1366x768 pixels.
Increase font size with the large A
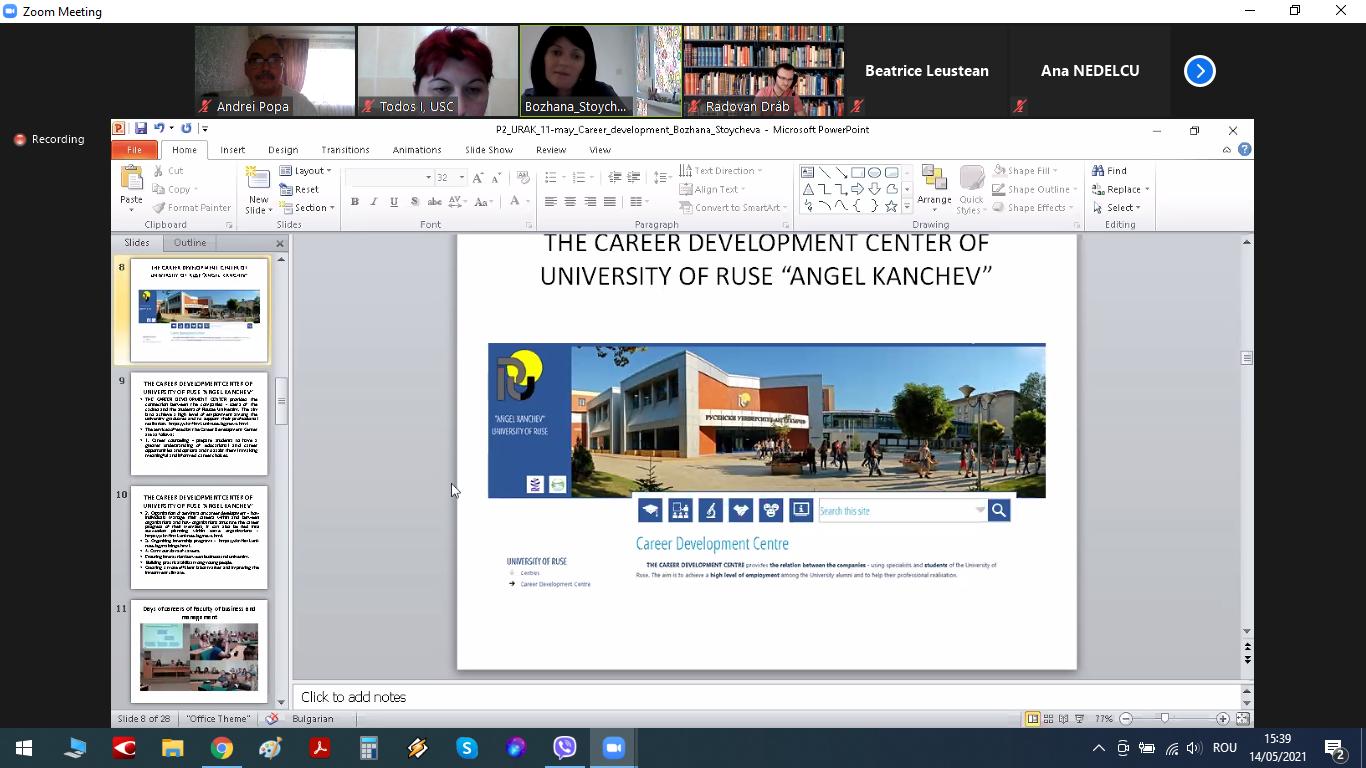point(478,177)
